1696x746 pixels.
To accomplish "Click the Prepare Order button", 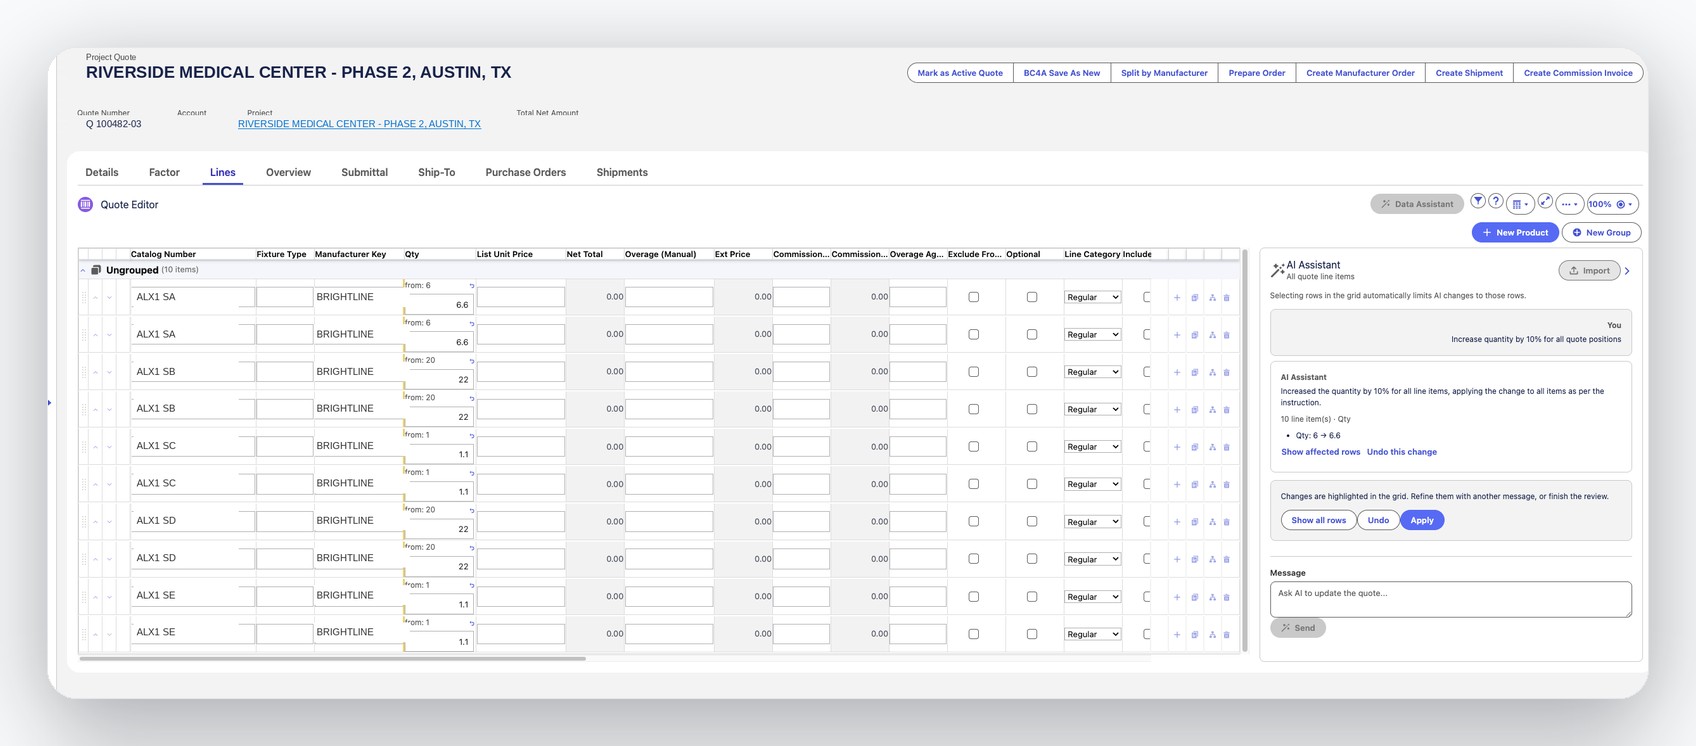I will 1257,73.
